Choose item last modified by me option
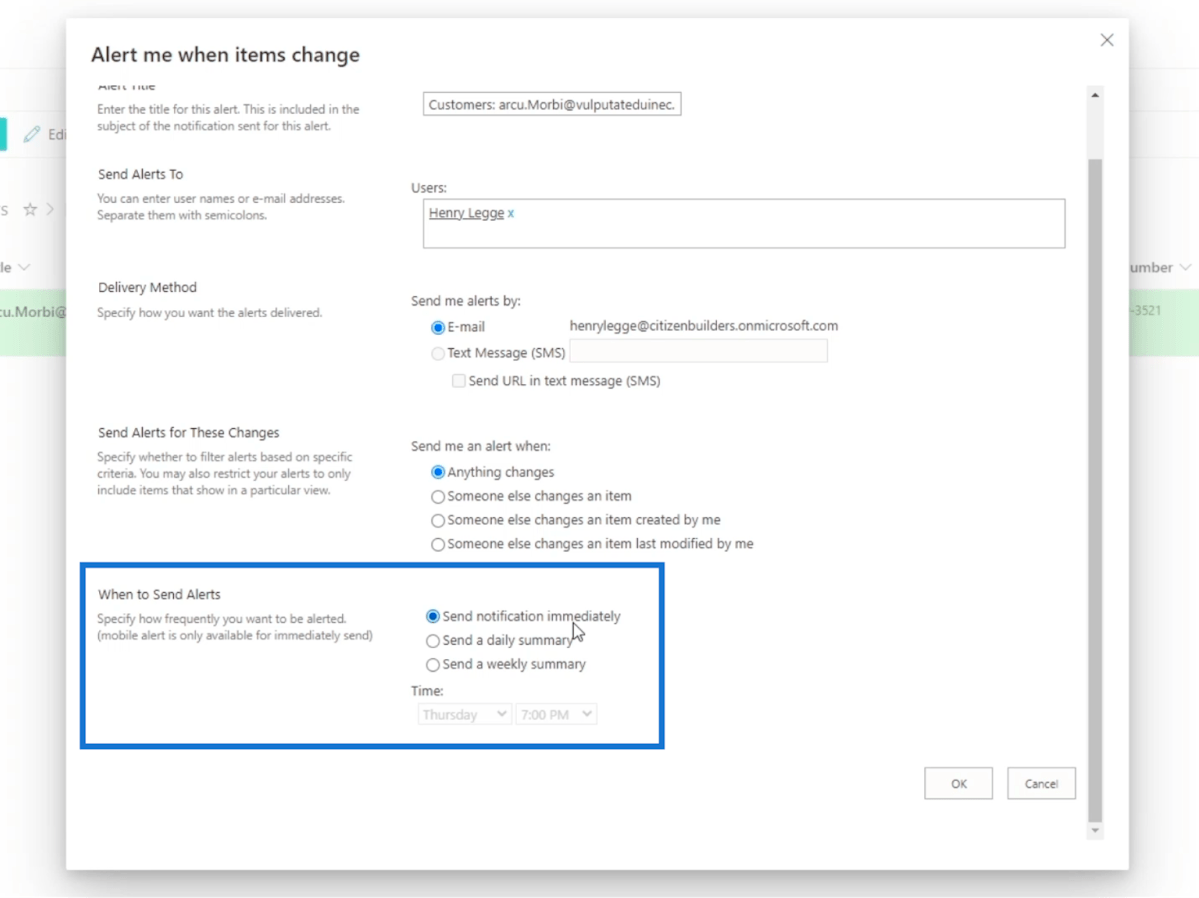 pyautogui.click(x=437, y=545)
